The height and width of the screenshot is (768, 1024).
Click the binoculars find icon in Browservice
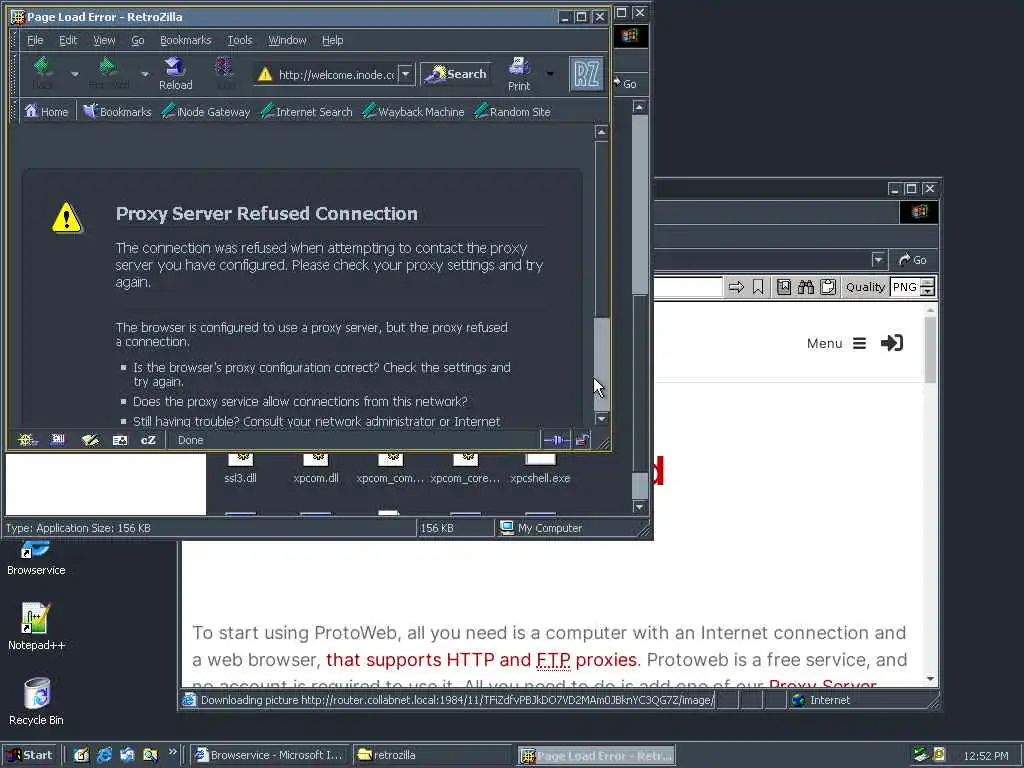pyautogui.click(x=806, y=287)
